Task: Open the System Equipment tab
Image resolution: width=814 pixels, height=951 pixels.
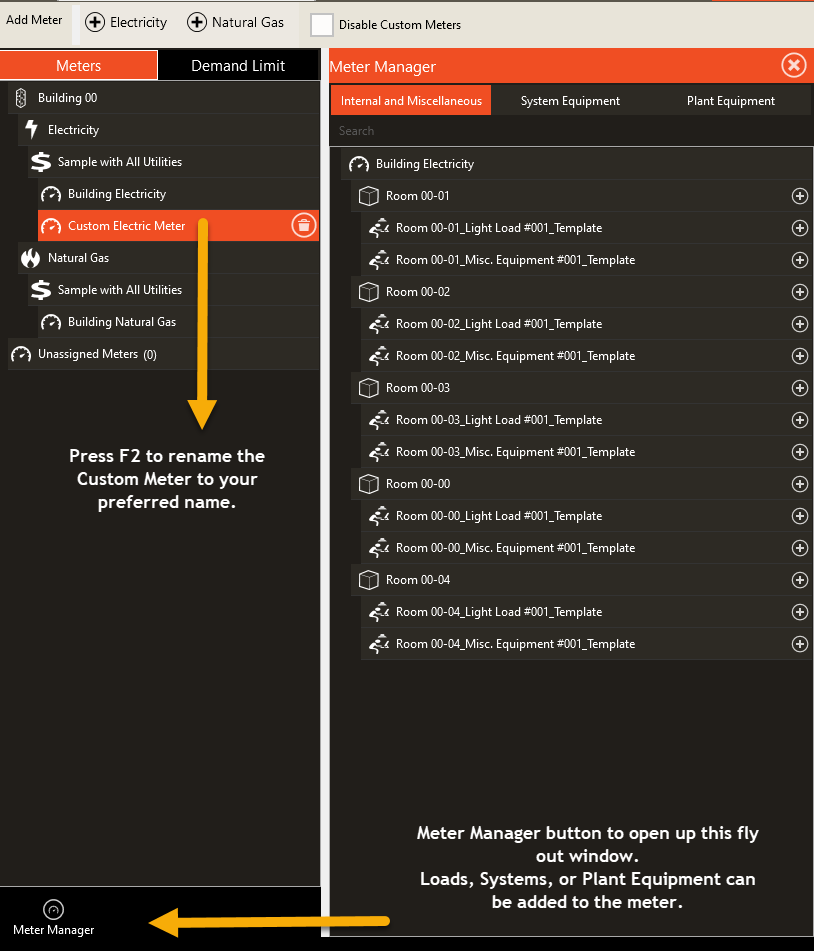Action: [x=570, y=101]
